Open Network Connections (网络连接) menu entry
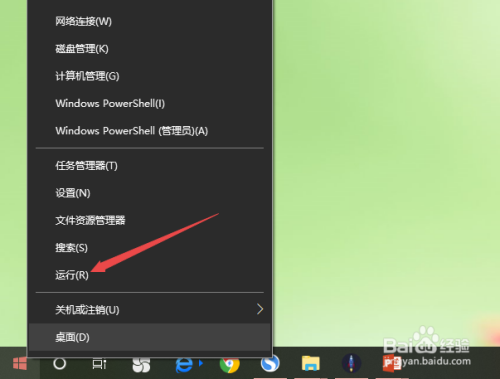Screen dimensions: 500x379 [150, 22]
